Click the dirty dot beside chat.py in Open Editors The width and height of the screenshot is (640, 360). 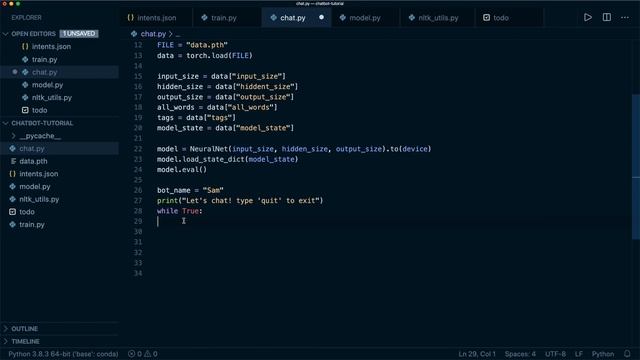15,72
